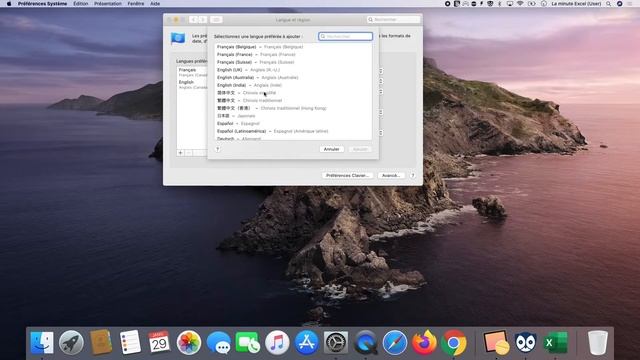Open Google Chrome in Dock
The image size is (640, 360).
point(453,342)
